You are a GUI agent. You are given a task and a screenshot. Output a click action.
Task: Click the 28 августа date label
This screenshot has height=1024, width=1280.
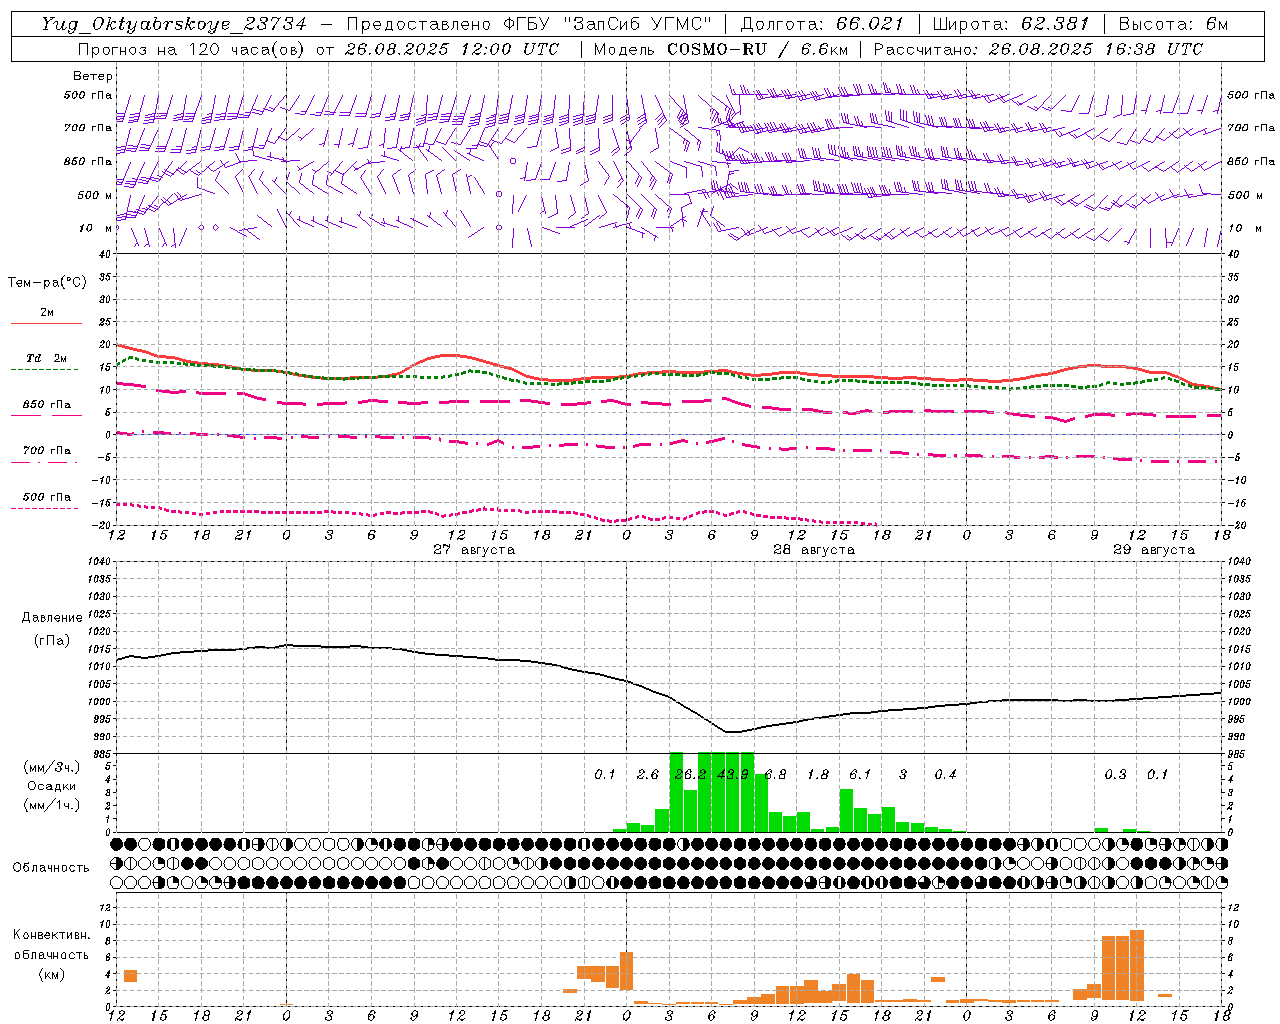click(x=814, y=550)
